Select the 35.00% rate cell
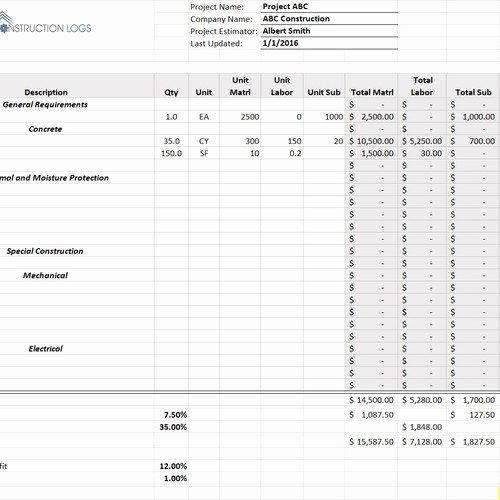Image resolution: width=500 pixels, height=500 pixels. [x=171, y=427]
